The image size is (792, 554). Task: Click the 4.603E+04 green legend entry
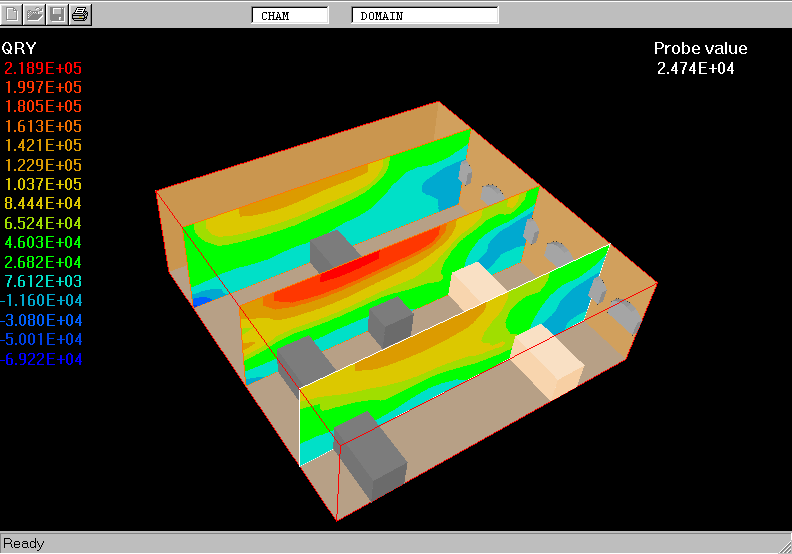pos(43,242)
